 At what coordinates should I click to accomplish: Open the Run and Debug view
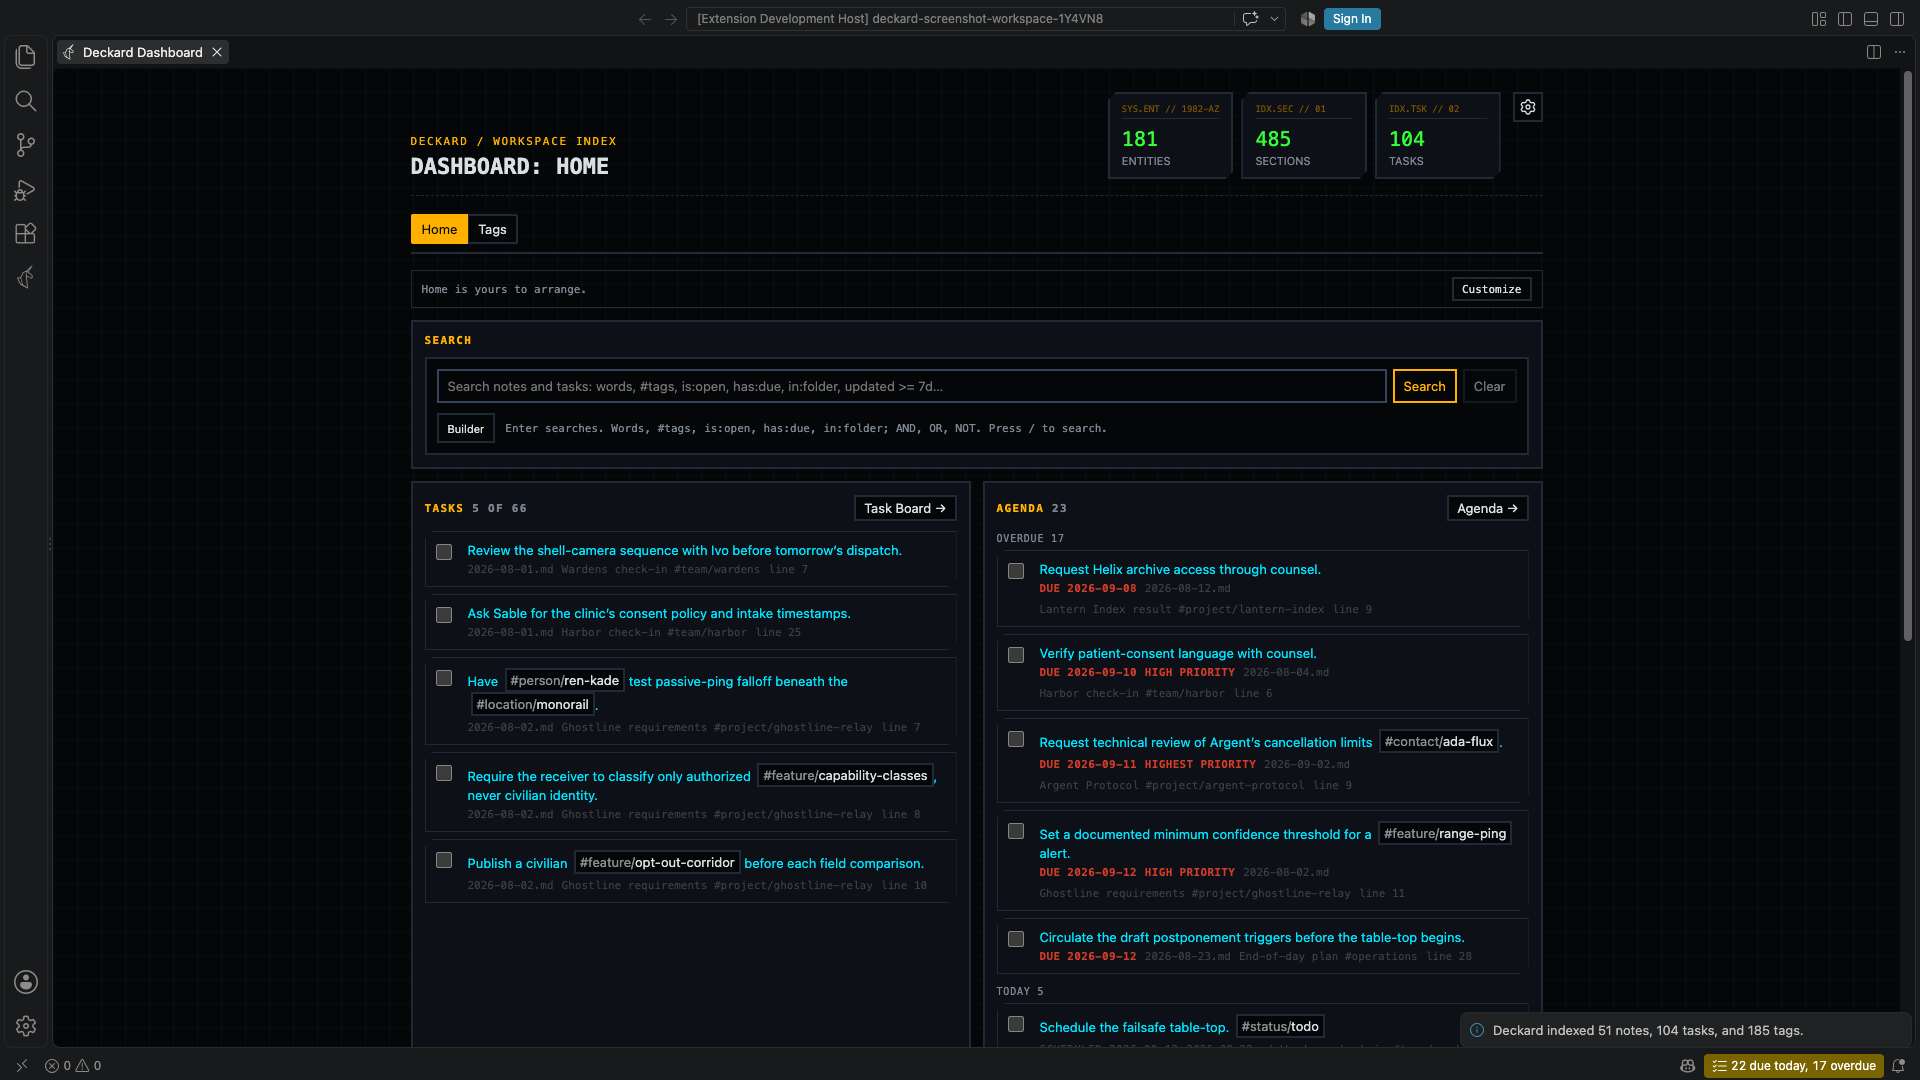pyautogui.click(x=26, y=189)
